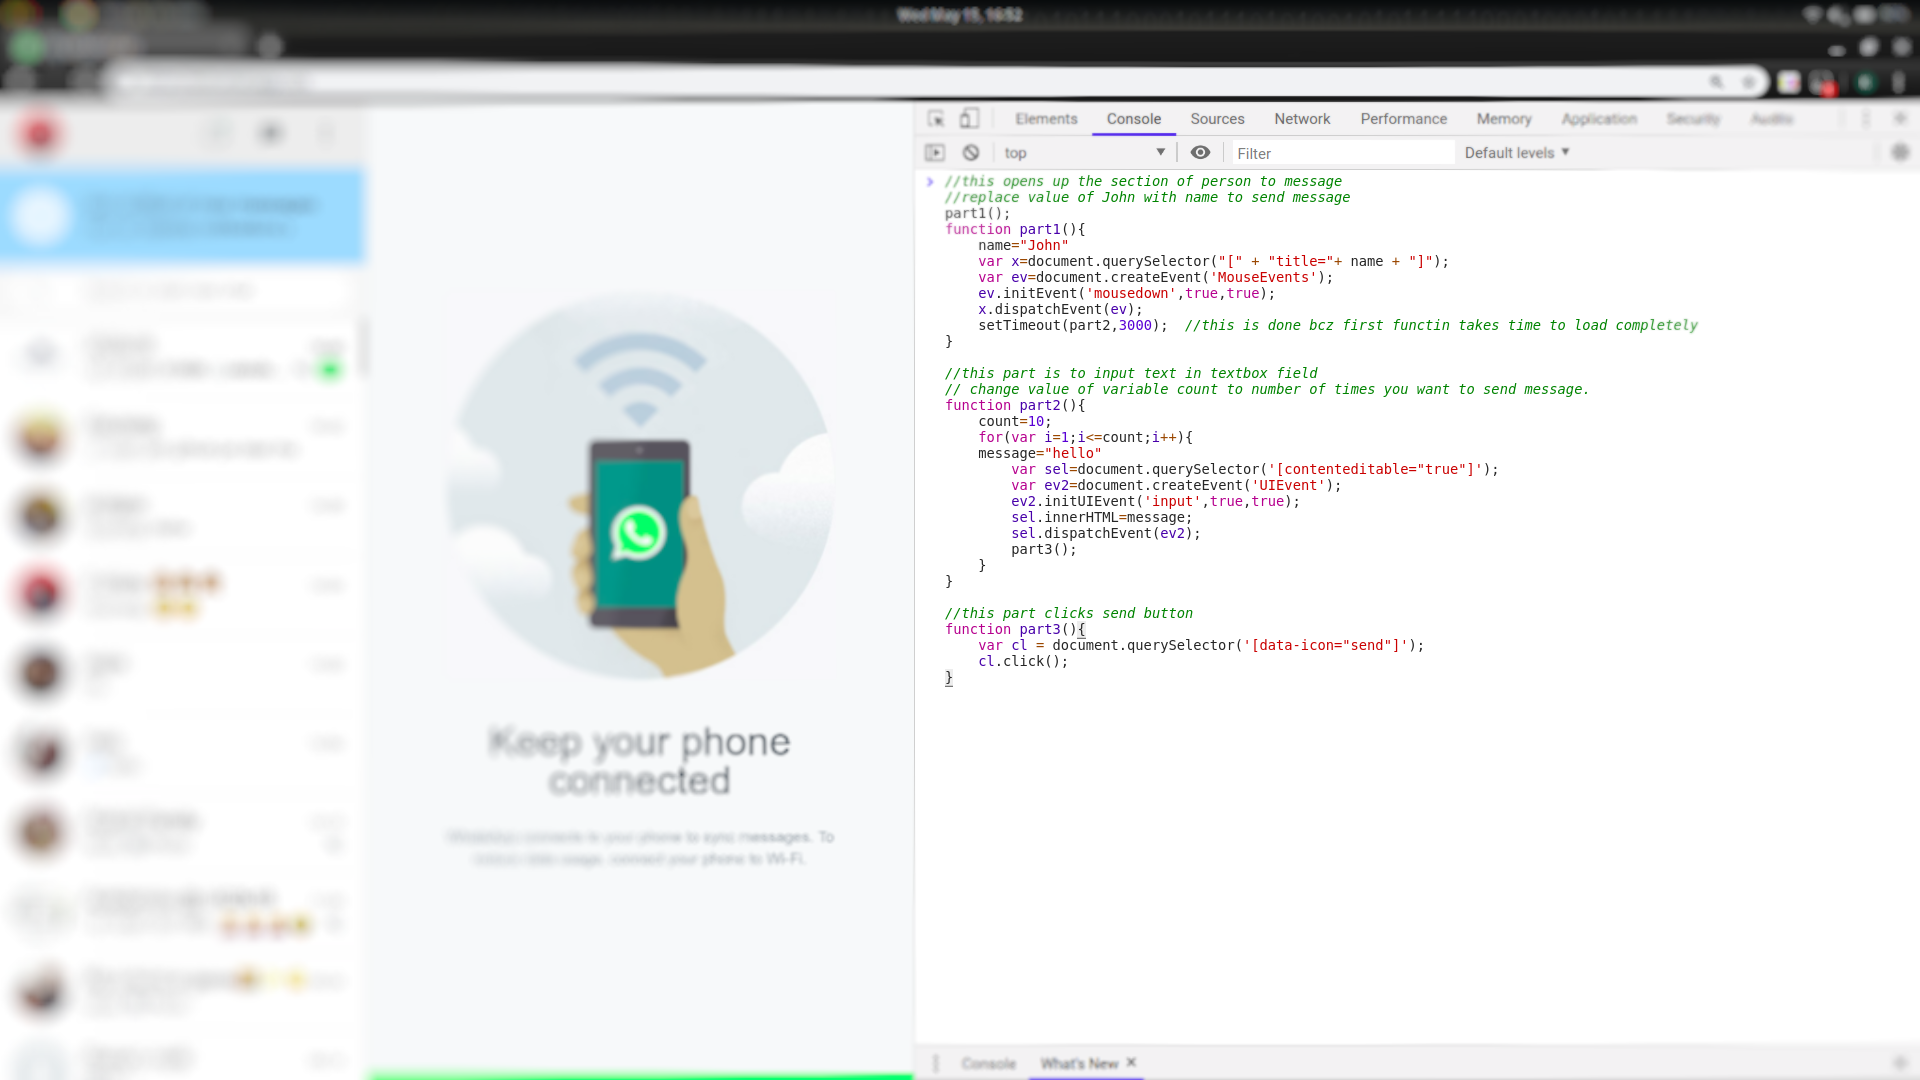
Task: Close the What's New drawer tab
Action: click(x=1131, y=1062)
